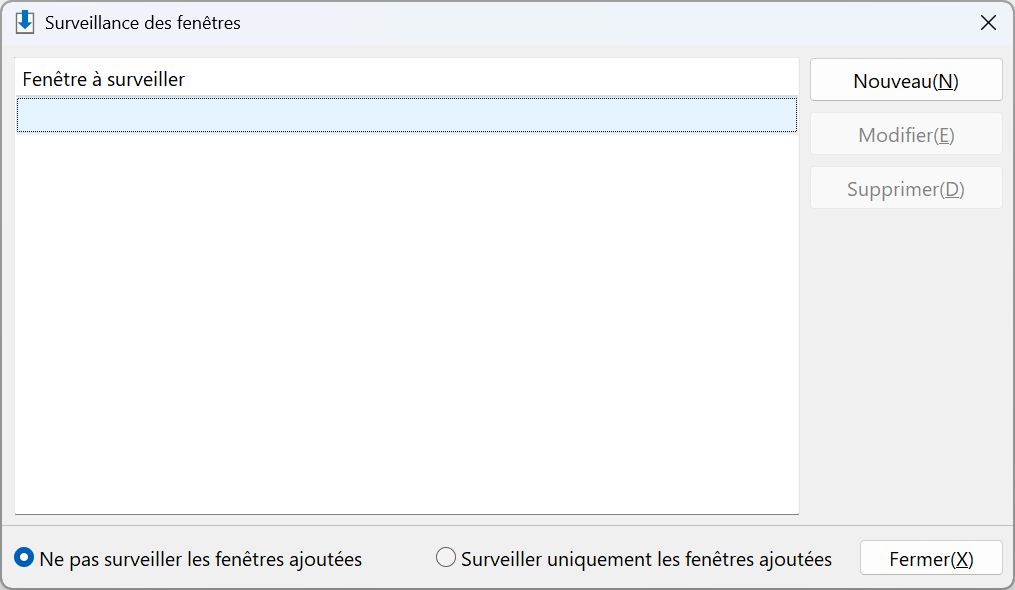Viewport: 1015px width, 590px height.
Task: Edit the selected monitored window entry
Action: [x=906, y=134]
